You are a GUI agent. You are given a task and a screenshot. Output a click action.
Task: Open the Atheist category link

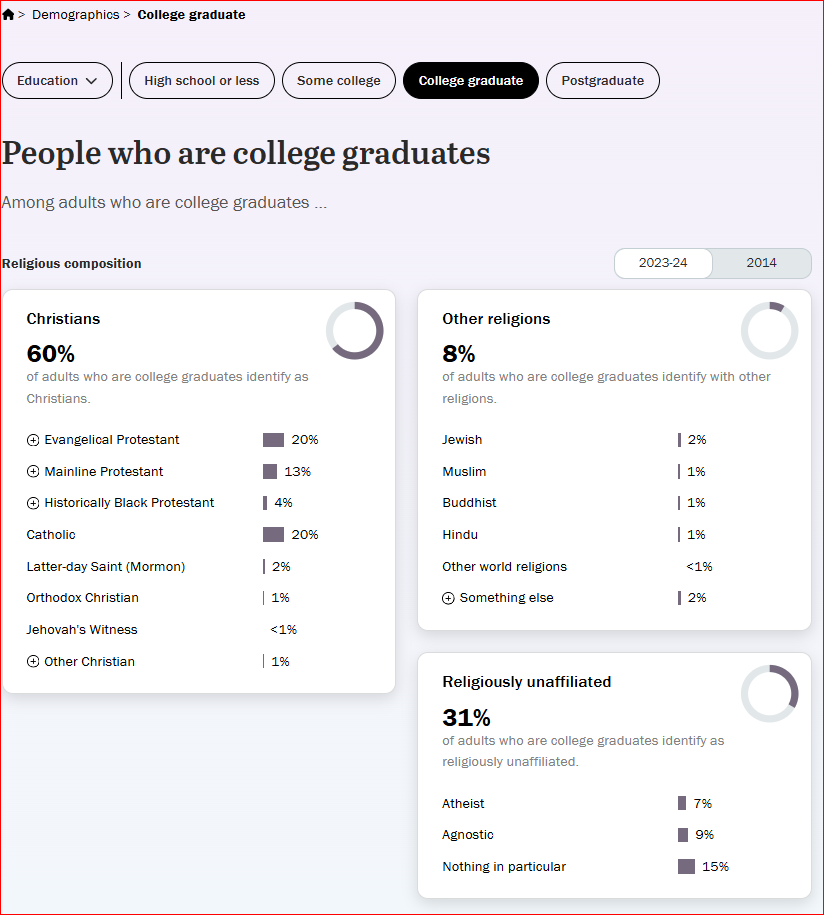click(x=463, y=804)
